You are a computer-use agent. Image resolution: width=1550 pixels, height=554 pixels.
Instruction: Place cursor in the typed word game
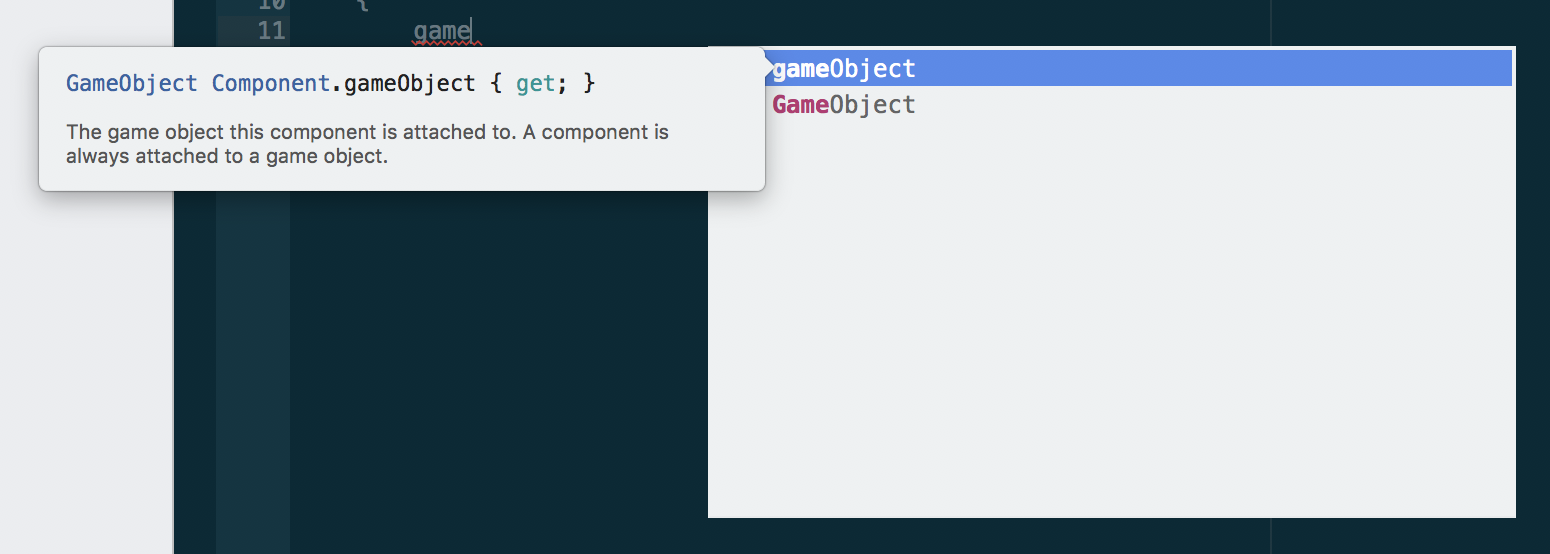[x=442, y=31]
